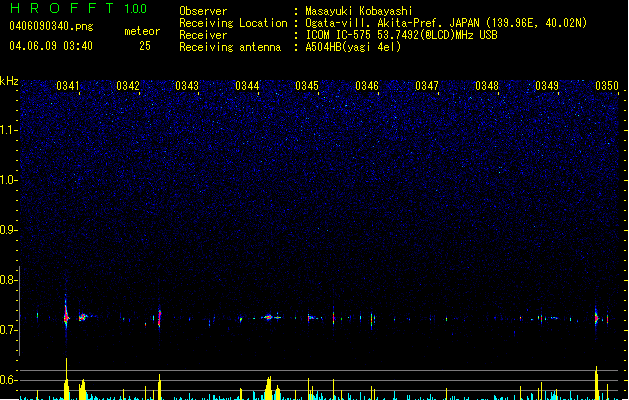Click the 0344 time marker

[247, 86]
